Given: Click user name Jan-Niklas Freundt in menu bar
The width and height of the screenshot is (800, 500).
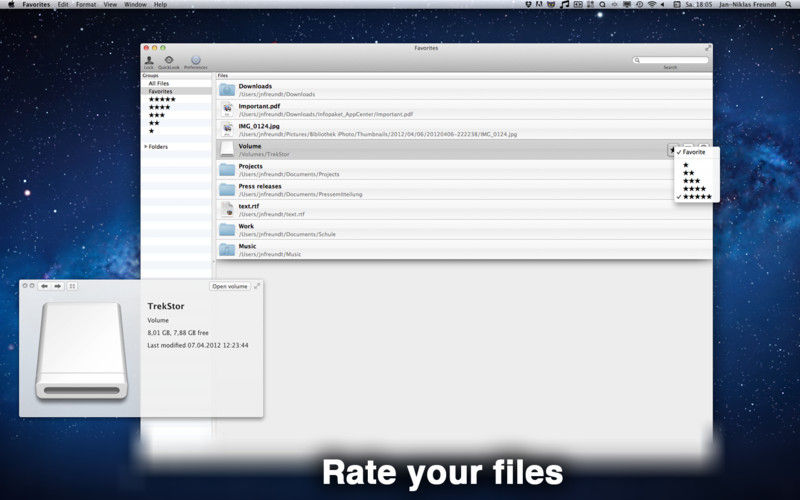Looking at the screenshot, I should pos(747,4).
